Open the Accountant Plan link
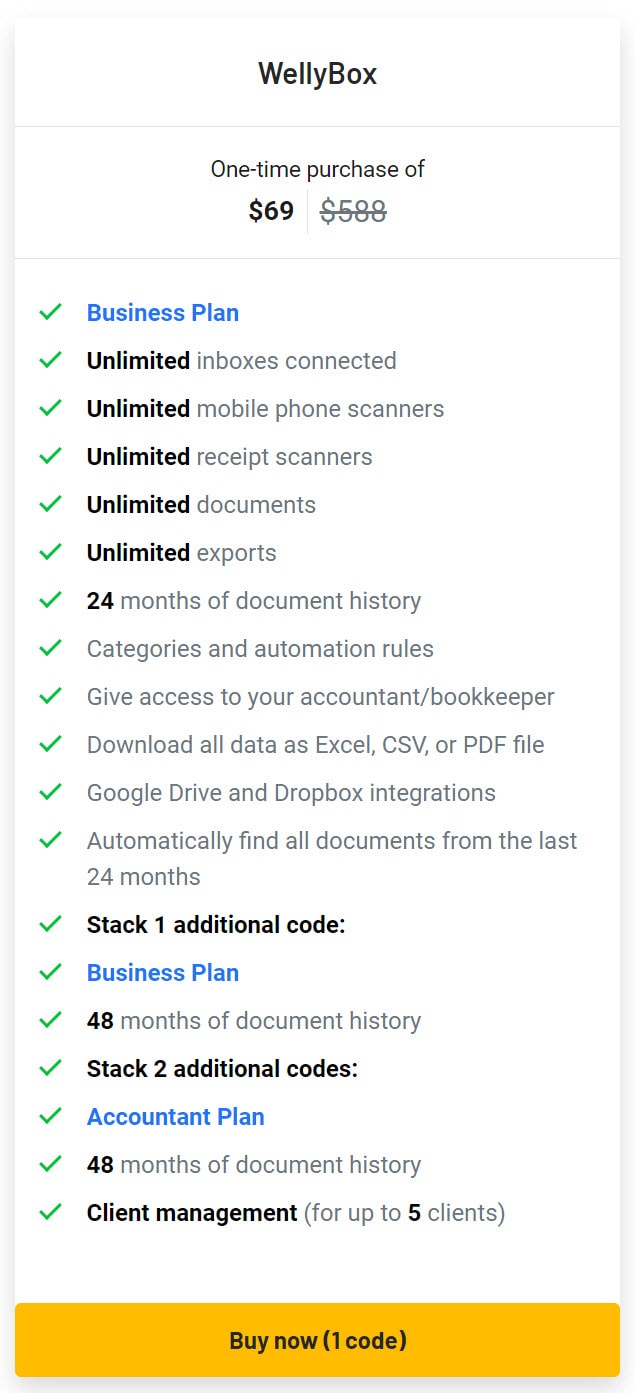 [176, 1117]
